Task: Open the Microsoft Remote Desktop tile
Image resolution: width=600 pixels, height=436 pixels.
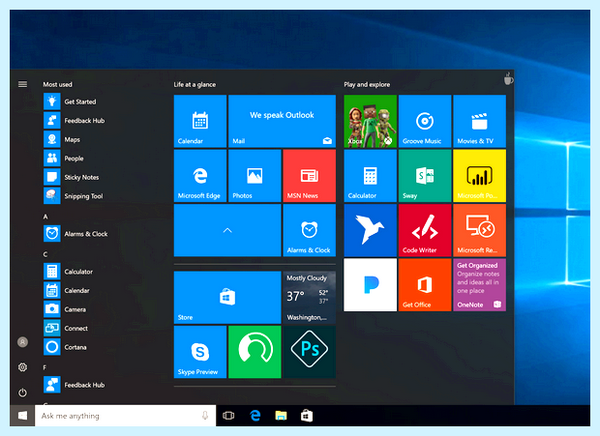Action: 479,230
